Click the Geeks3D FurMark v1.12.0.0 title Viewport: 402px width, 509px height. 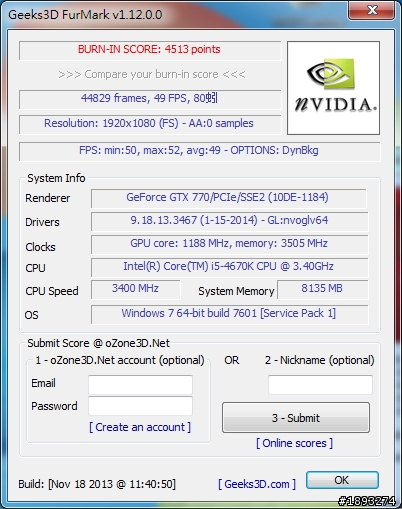[85, 15]
